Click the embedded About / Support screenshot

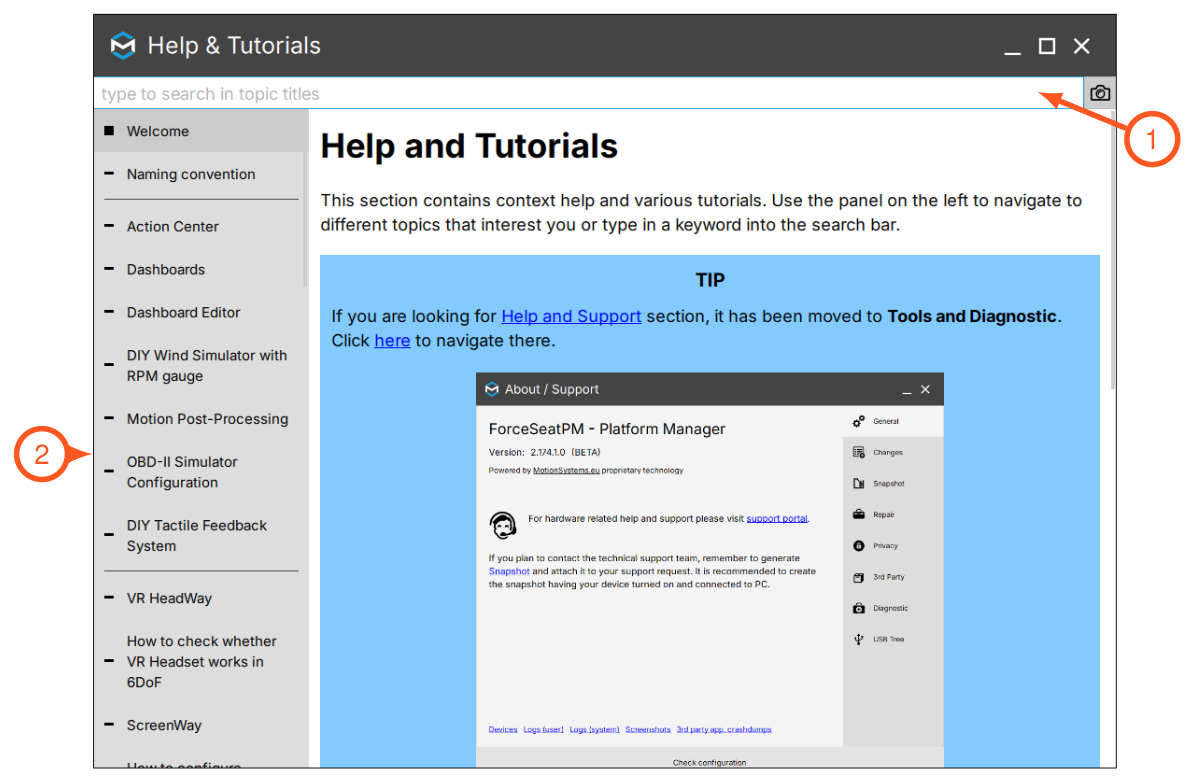pyautogui.click(x=710, y=570)
